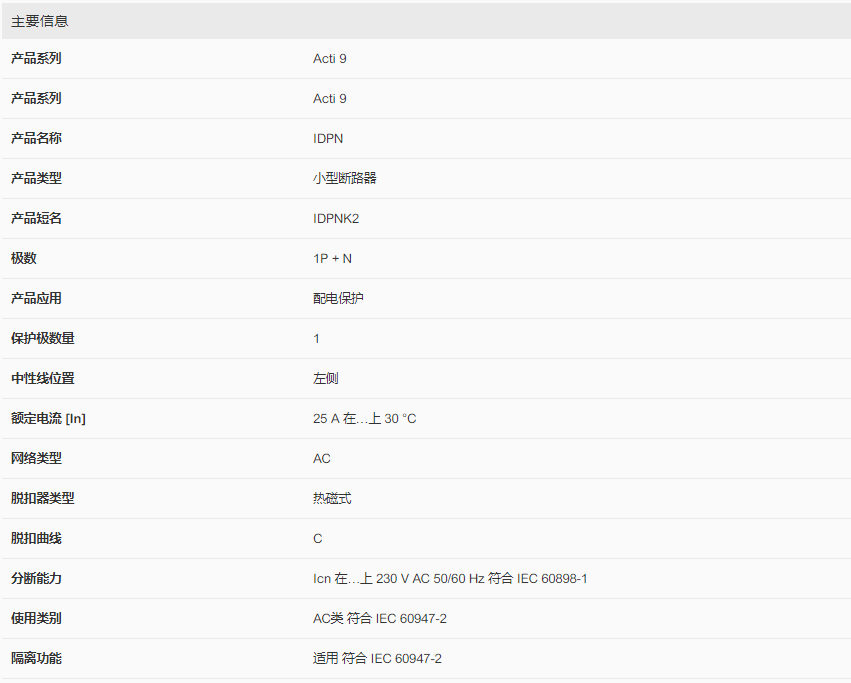Click the value 1 beside 保护极数量
This screenshot has height=683, width=851.
click(x=316, y=339)
